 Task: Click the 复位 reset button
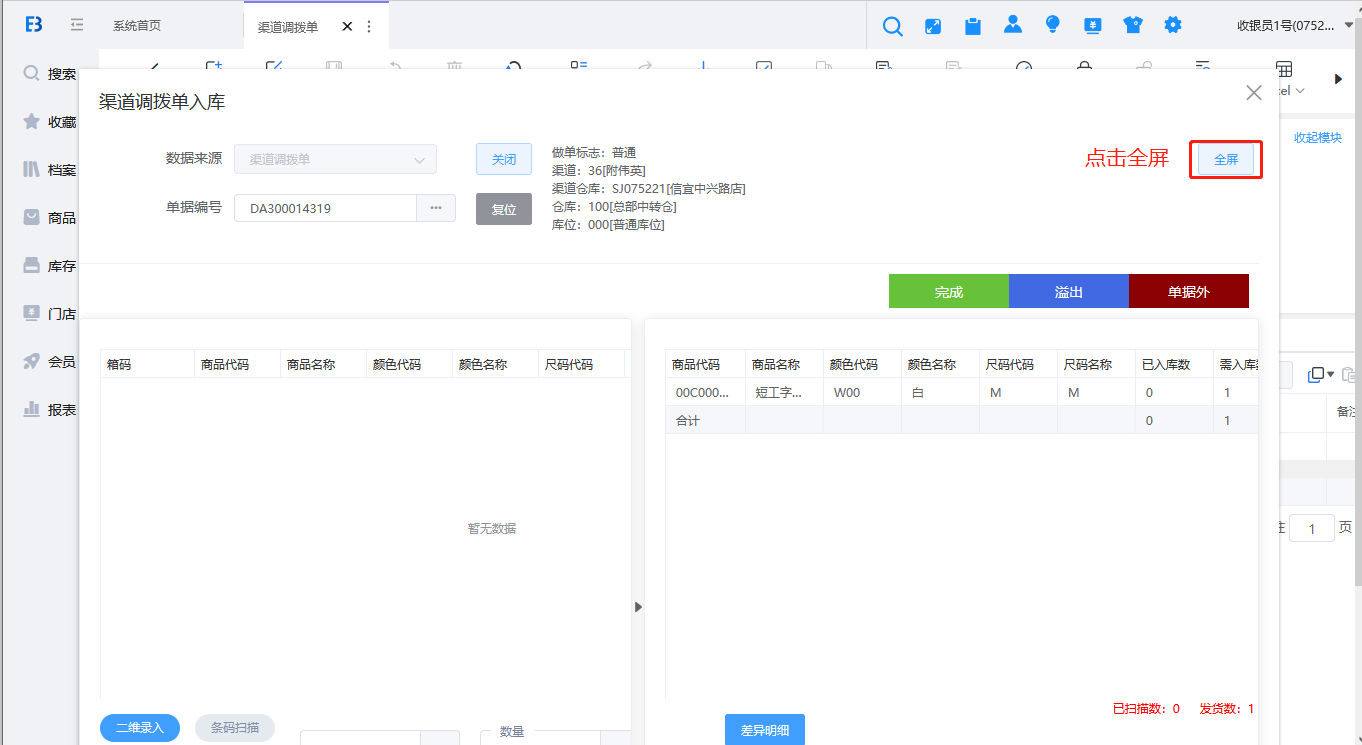[x=504, y=209]
